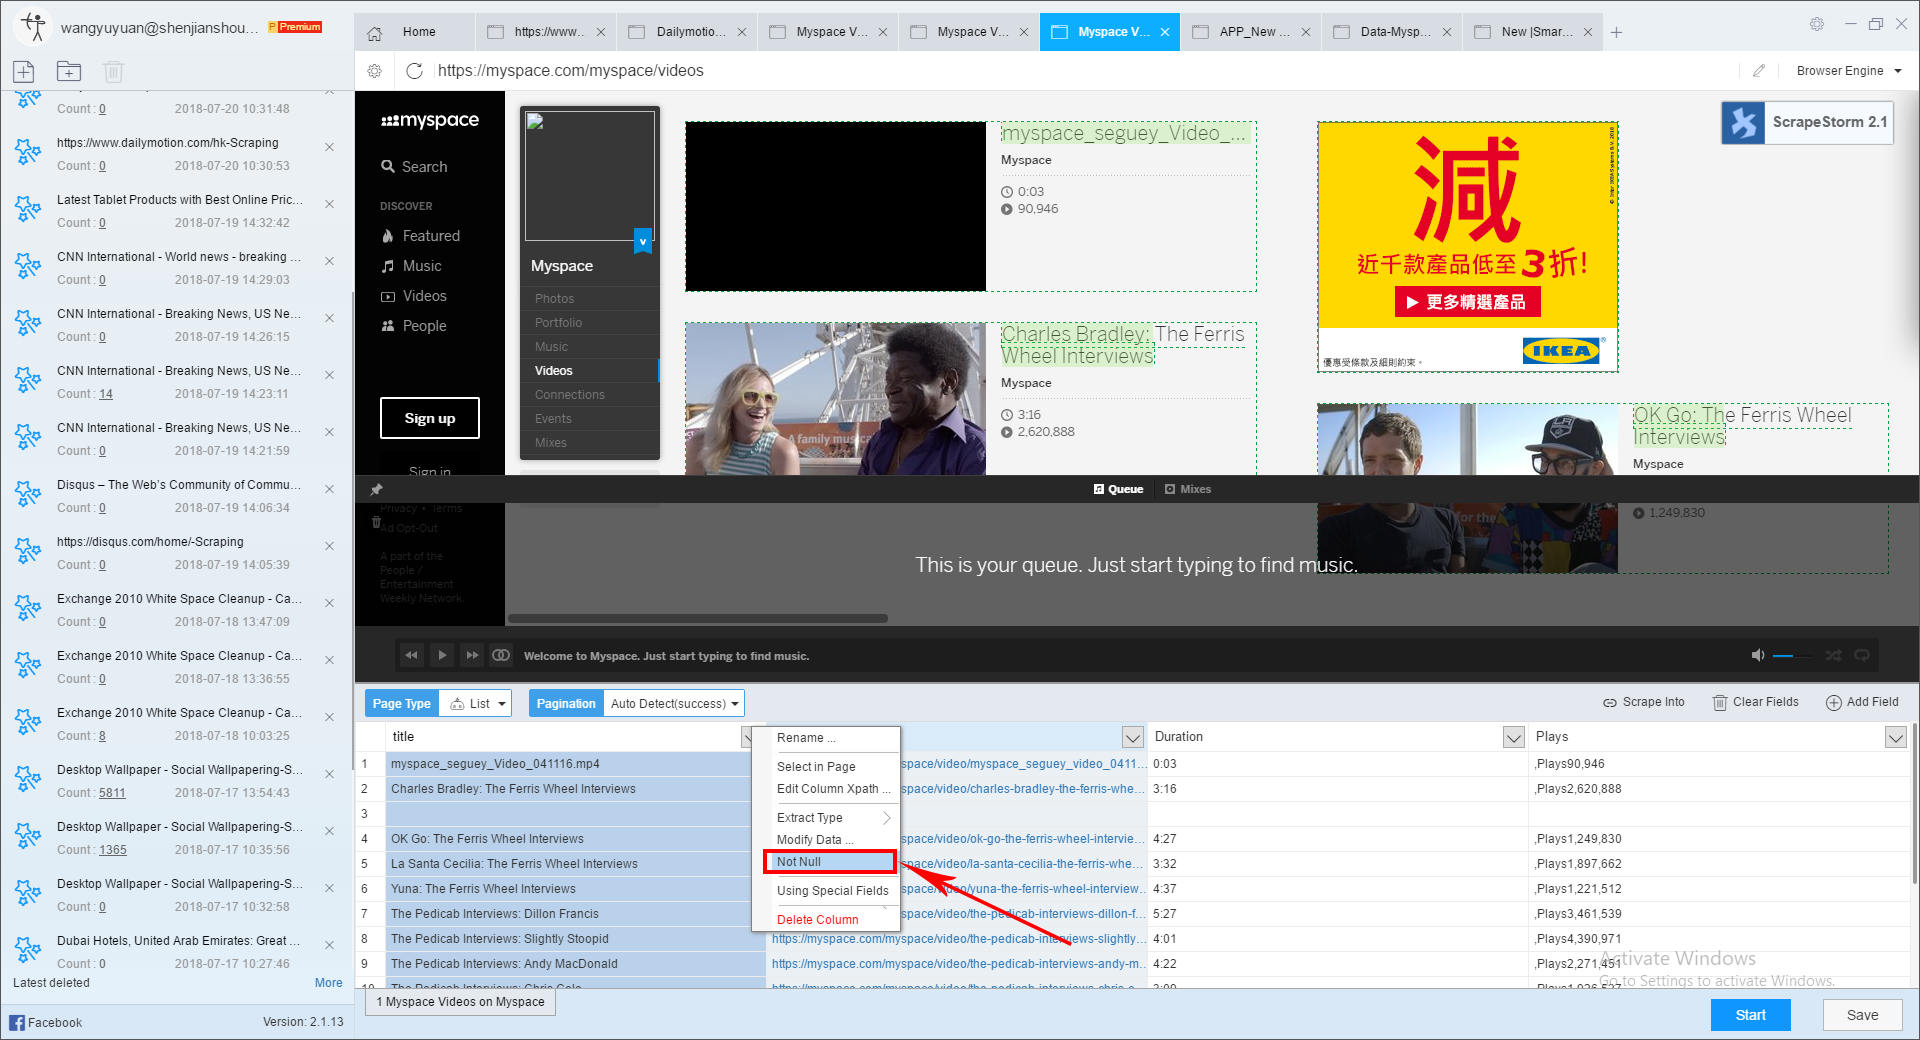Image resolution: width=1920 pixels, height=1040 pixels.
Task: Switch to the APP_New tab
Action: point(1250,32)
